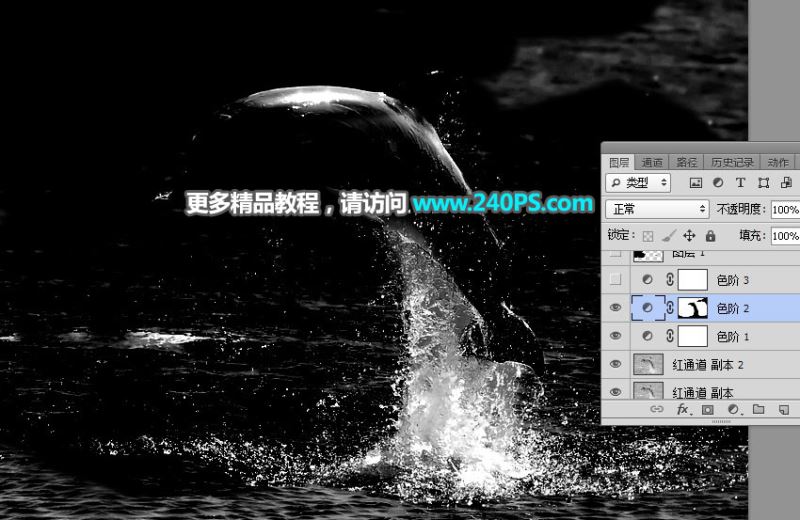This screenshot has height=520, width=800.
Task: Open the 正常 blend mode dropdown
Action: 657,209
